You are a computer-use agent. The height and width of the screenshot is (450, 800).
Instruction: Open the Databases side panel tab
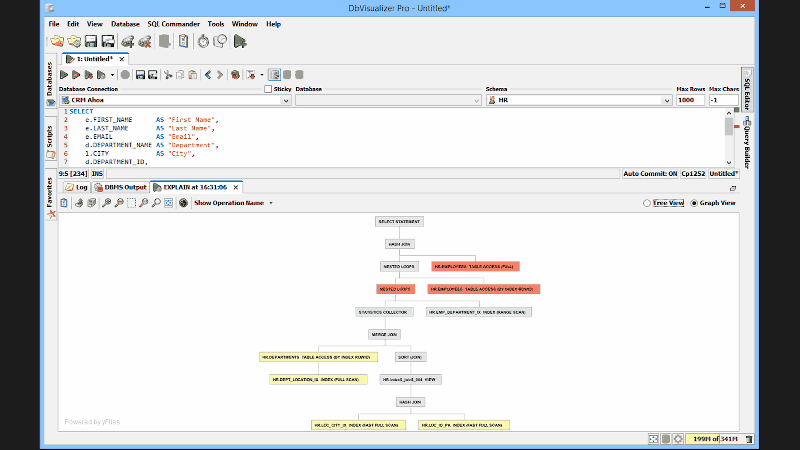[x=50, y=83]
